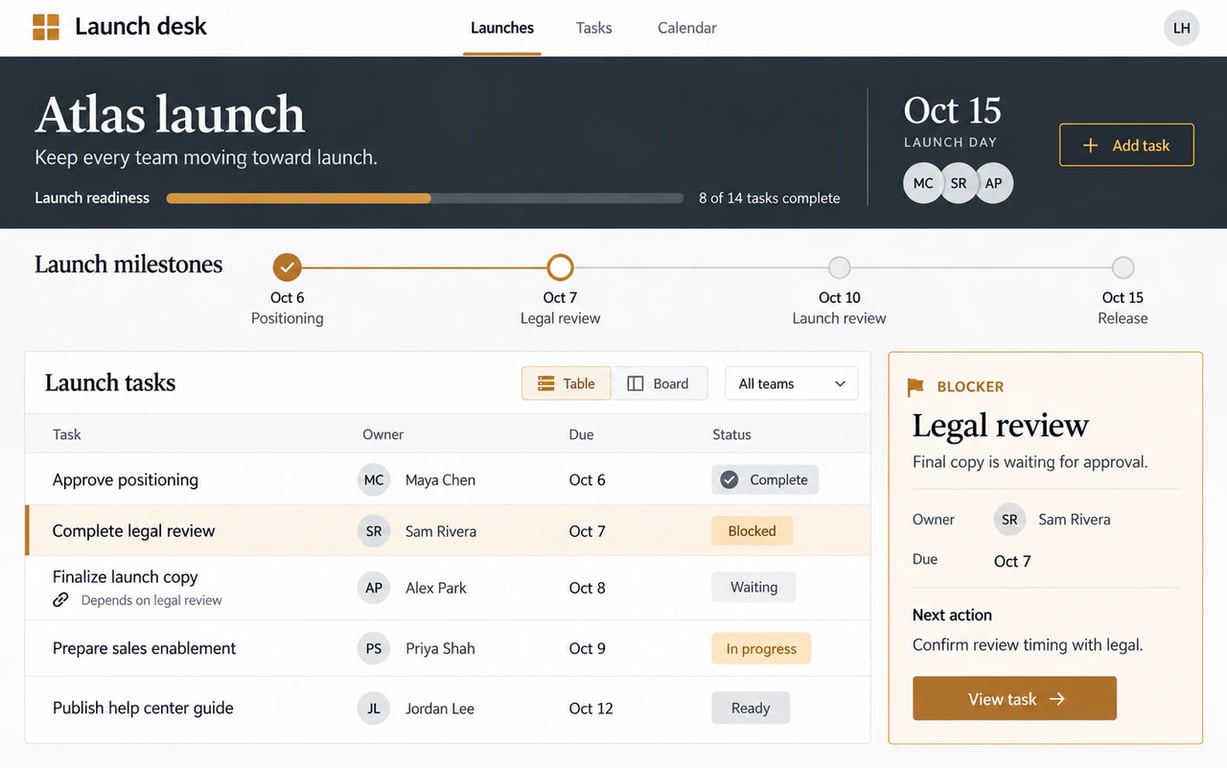The width and height of the screenshot is (1227, 768).
Task: Click the Status column header
Action: click(732, 434)
